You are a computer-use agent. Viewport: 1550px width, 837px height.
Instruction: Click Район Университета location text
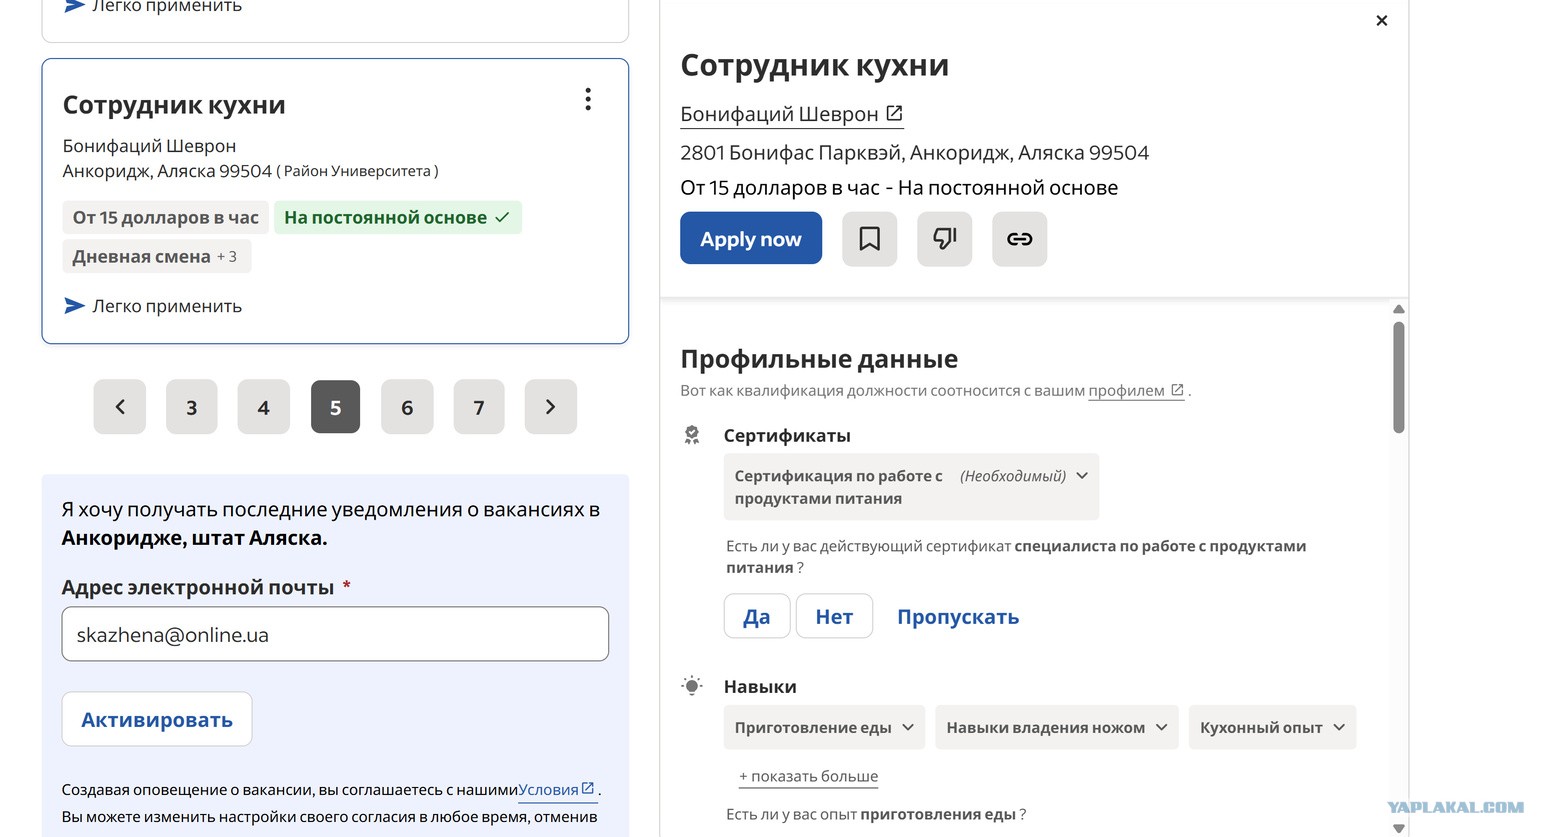(357, 171)
